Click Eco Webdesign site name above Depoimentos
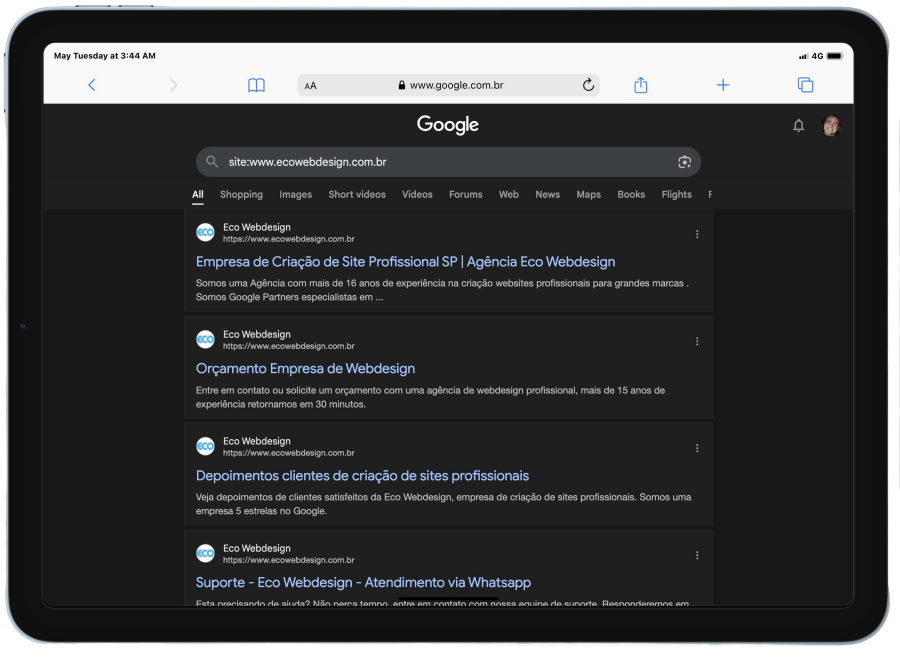 [257, 441]
